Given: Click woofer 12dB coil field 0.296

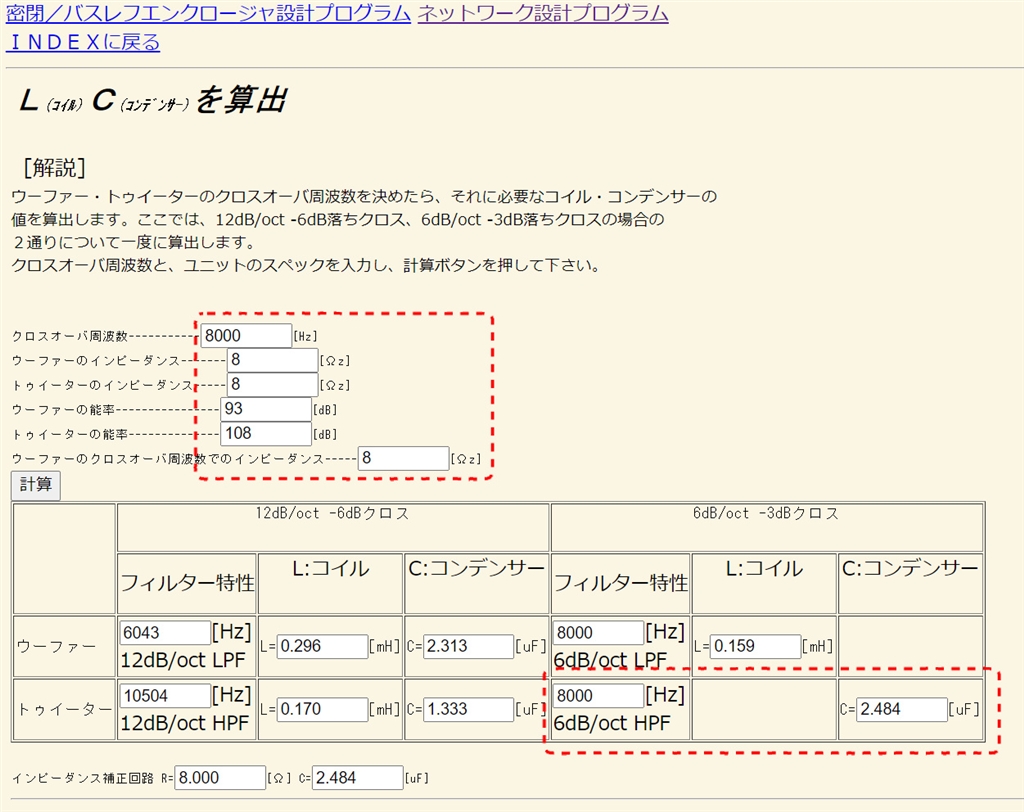Looking at the screenshot, I should tap(322, 646).
